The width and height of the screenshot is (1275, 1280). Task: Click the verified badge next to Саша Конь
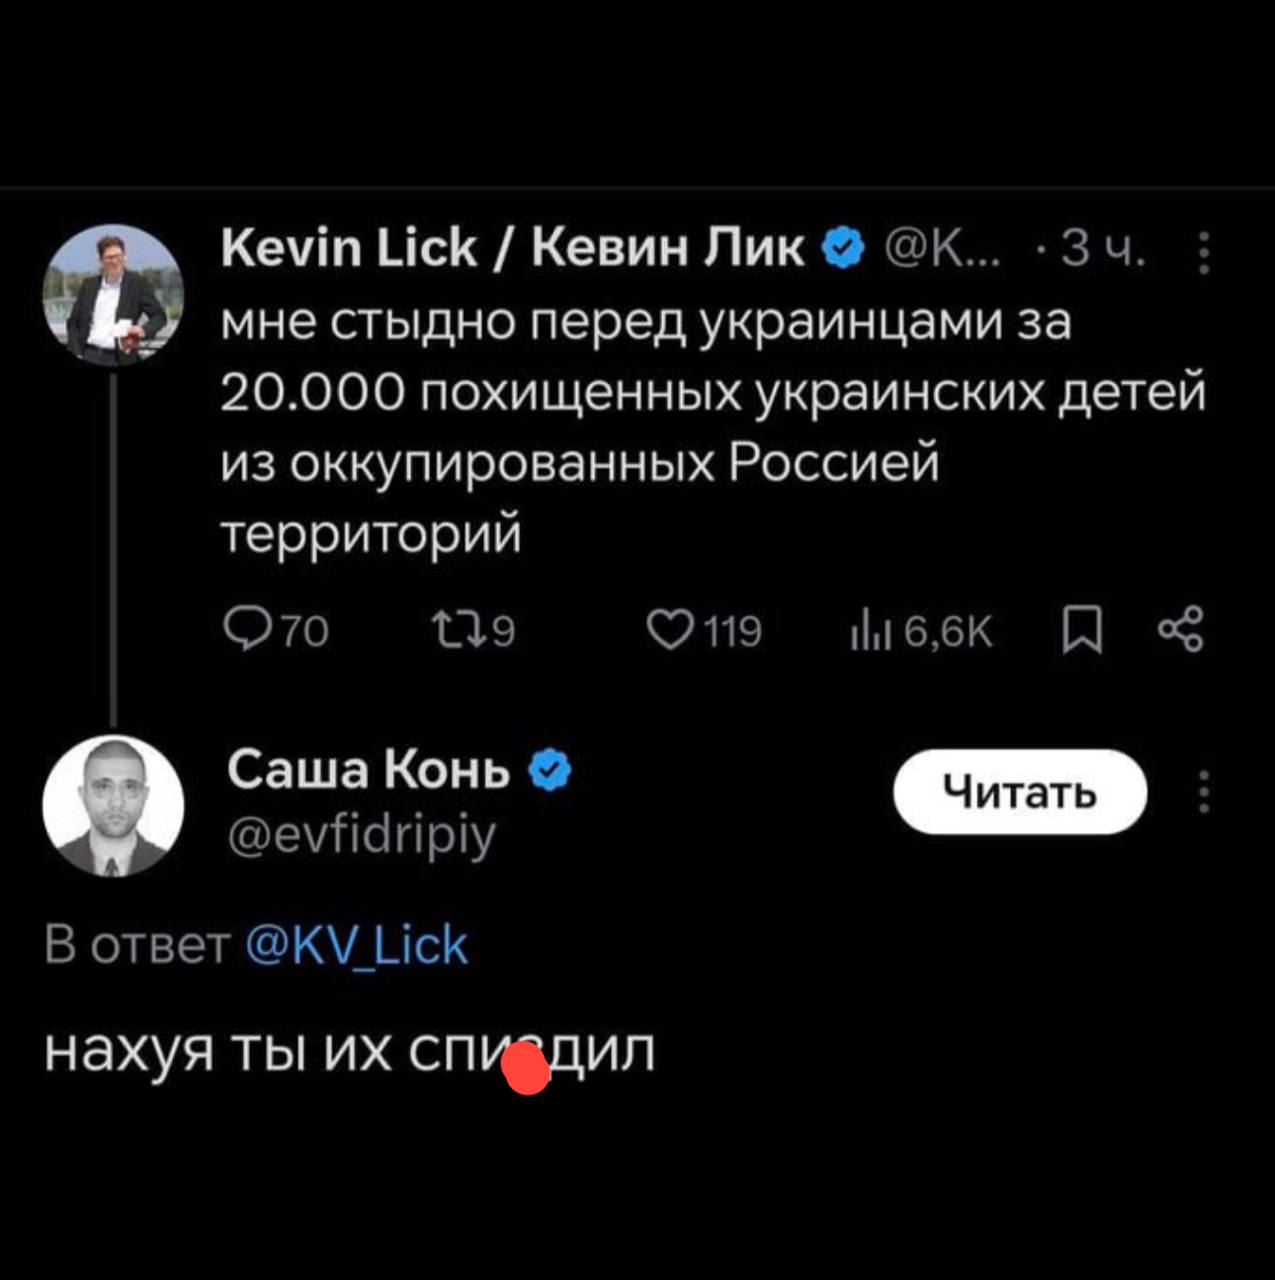(549, 770)
